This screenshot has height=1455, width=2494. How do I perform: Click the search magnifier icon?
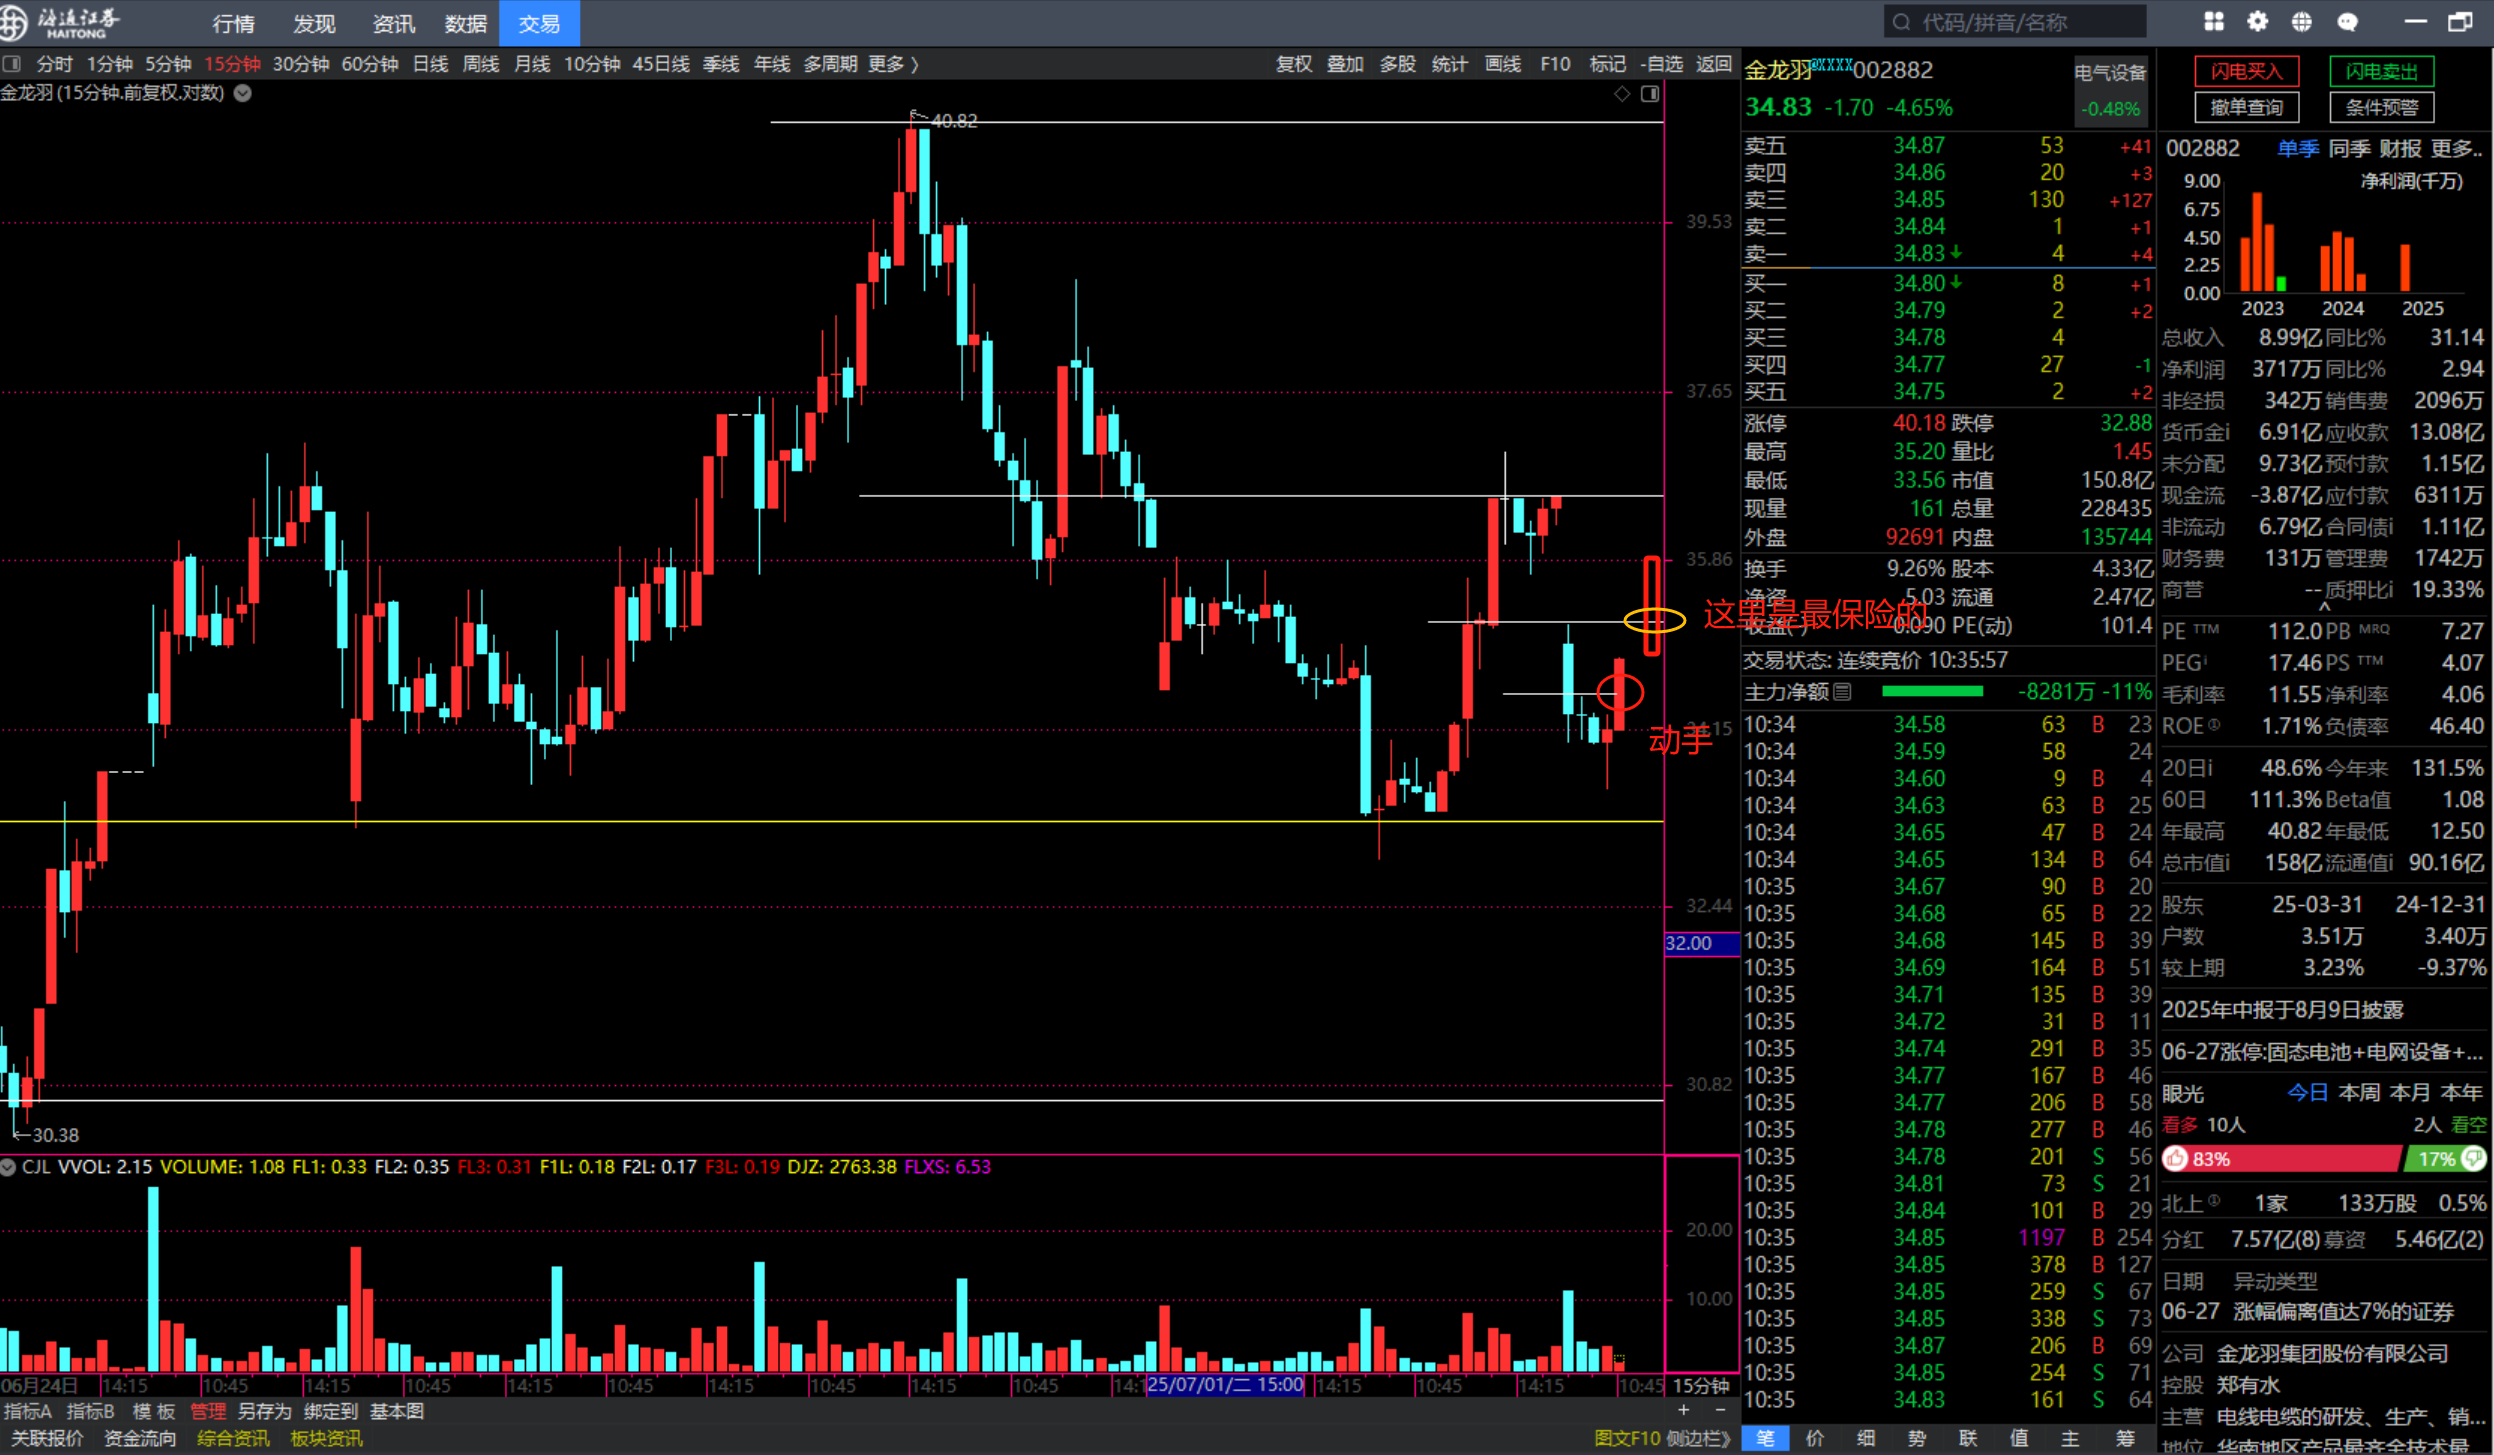[1901, 22]
